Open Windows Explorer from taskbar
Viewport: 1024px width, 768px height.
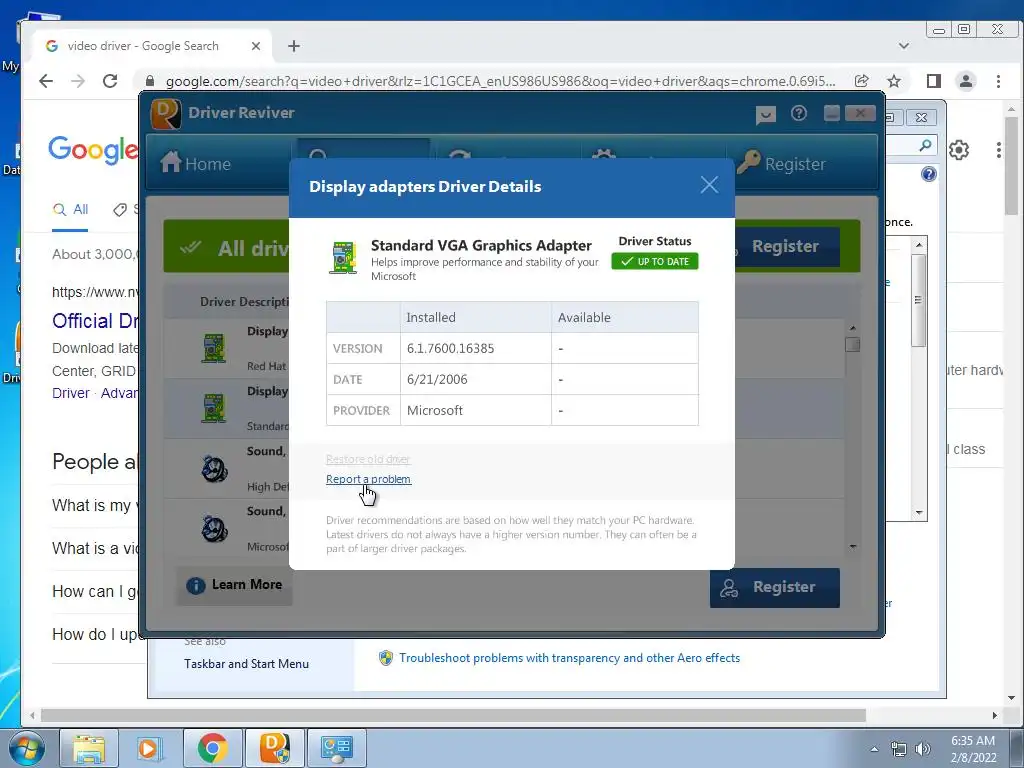point(89,748)
